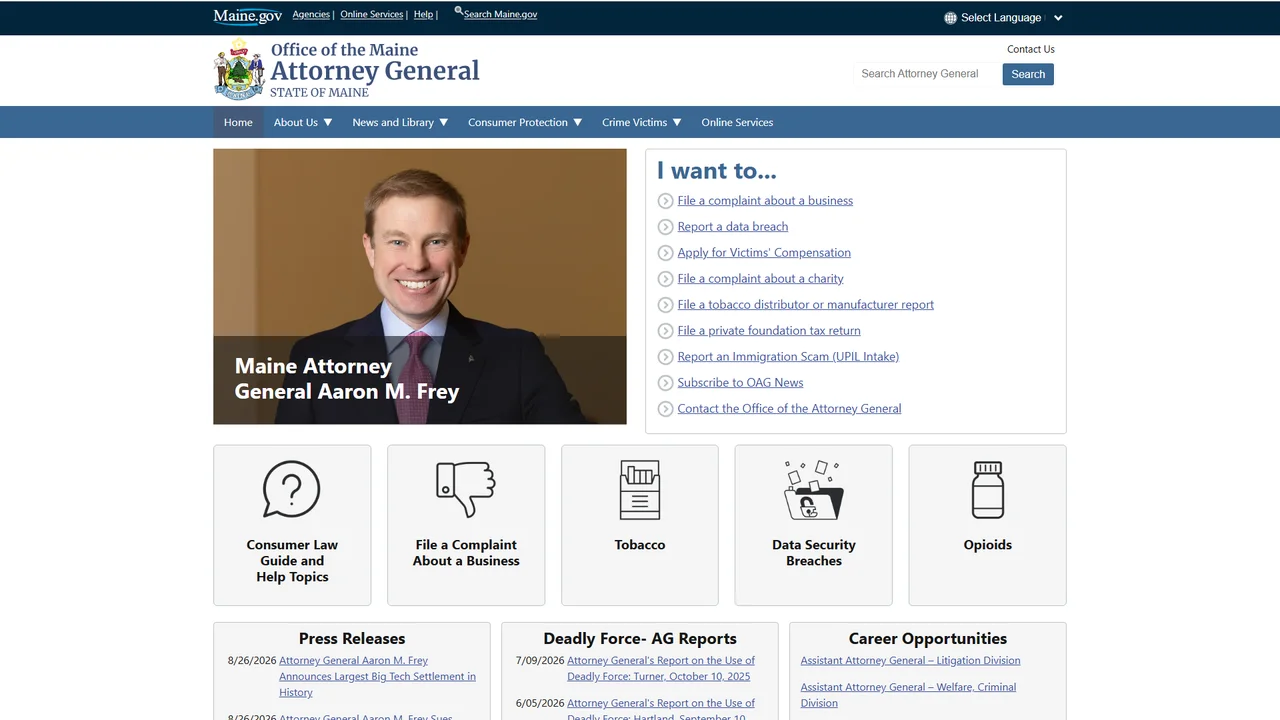Click the globe icon beside Select Language
Image resolution: width=1280 pixels, height=720 pixels.
tap(950, 18)
